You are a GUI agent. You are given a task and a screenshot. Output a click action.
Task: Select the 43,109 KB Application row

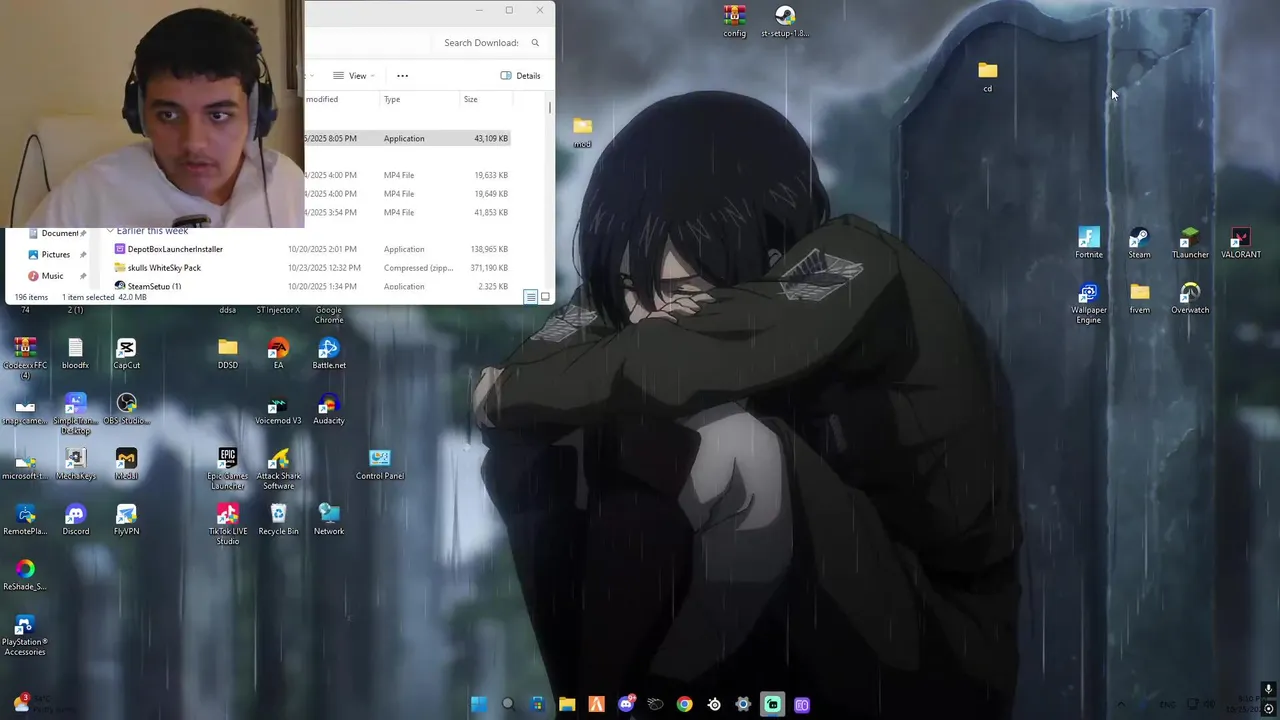tap(408, 138)
